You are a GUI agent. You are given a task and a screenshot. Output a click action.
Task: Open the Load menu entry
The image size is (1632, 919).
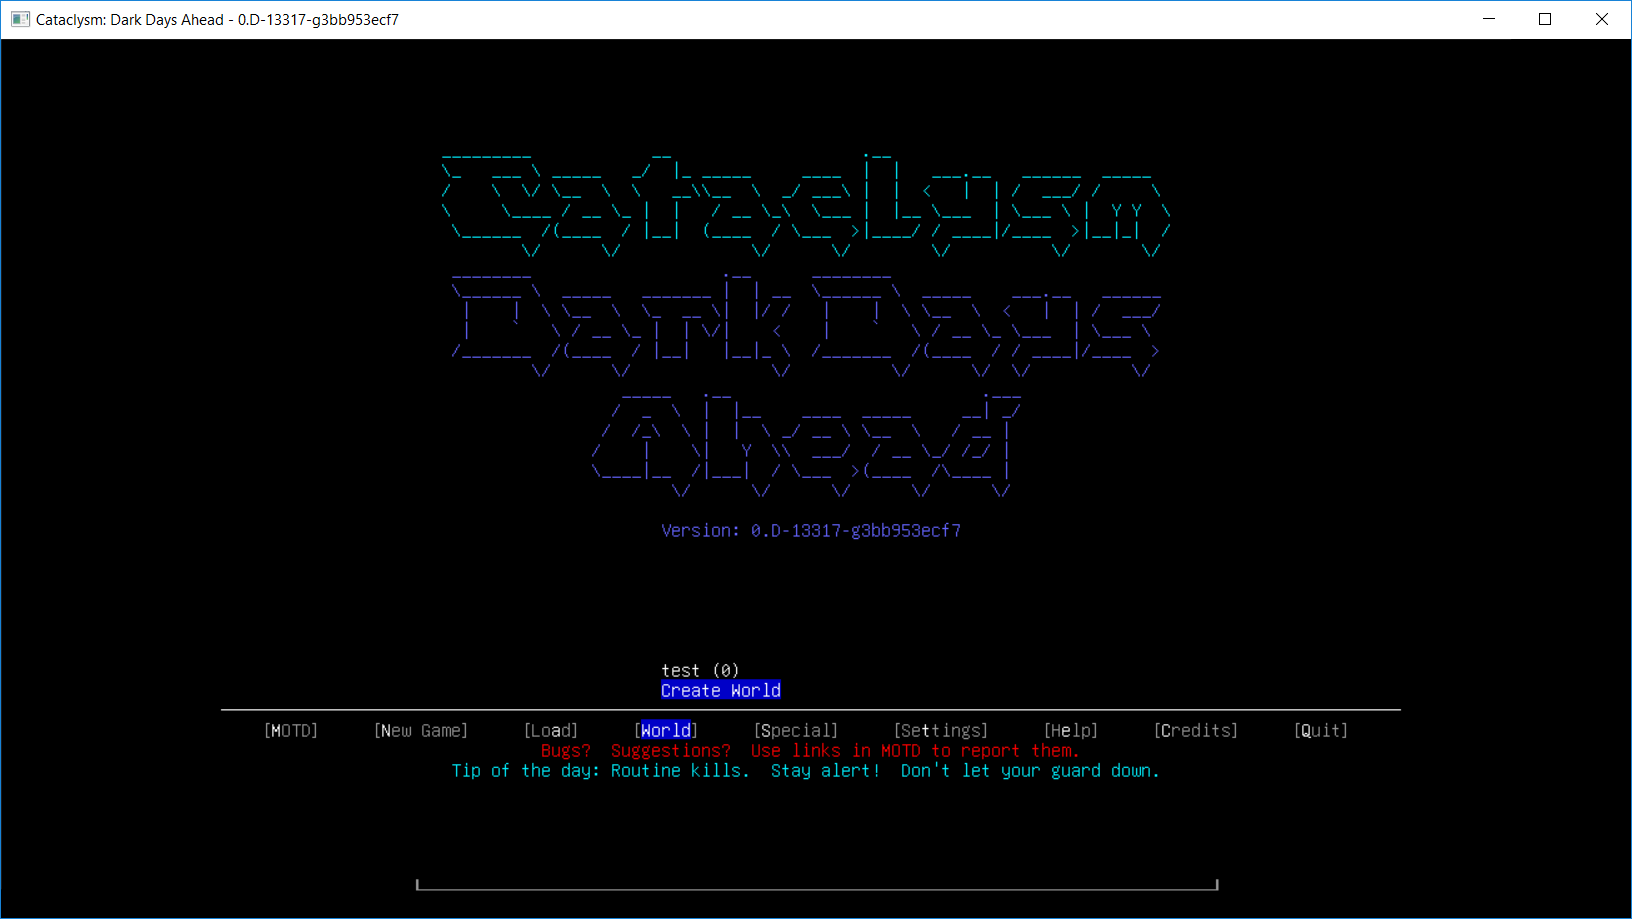click(551, 731)
